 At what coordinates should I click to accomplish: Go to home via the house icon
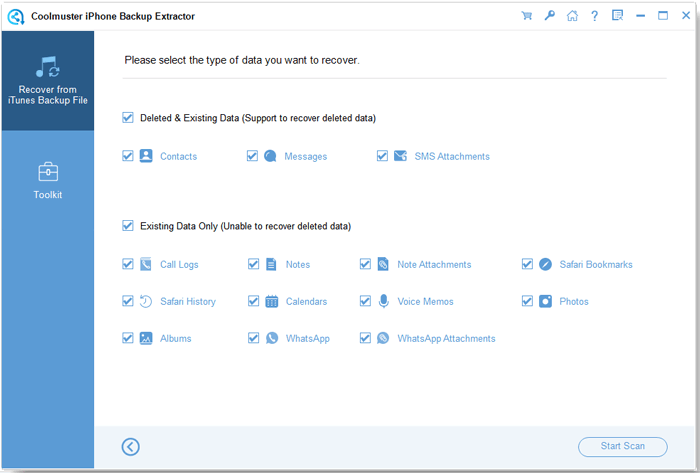(x=572, y=16)
